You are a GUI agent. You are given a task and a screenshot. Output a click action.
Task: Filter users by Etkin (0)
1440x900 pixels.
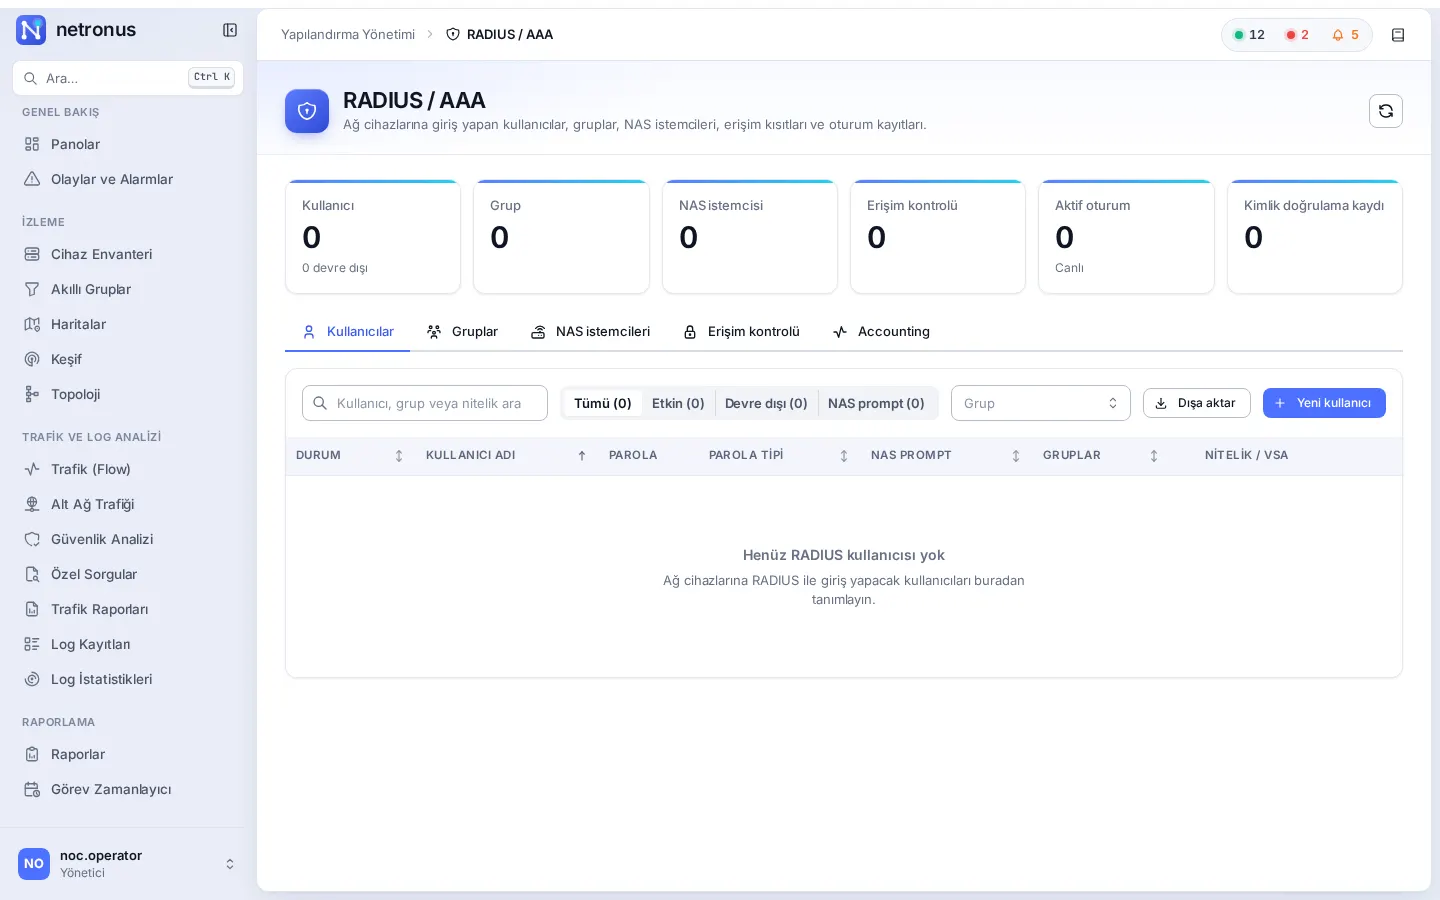pyautogui.click(x=678, y=403)
